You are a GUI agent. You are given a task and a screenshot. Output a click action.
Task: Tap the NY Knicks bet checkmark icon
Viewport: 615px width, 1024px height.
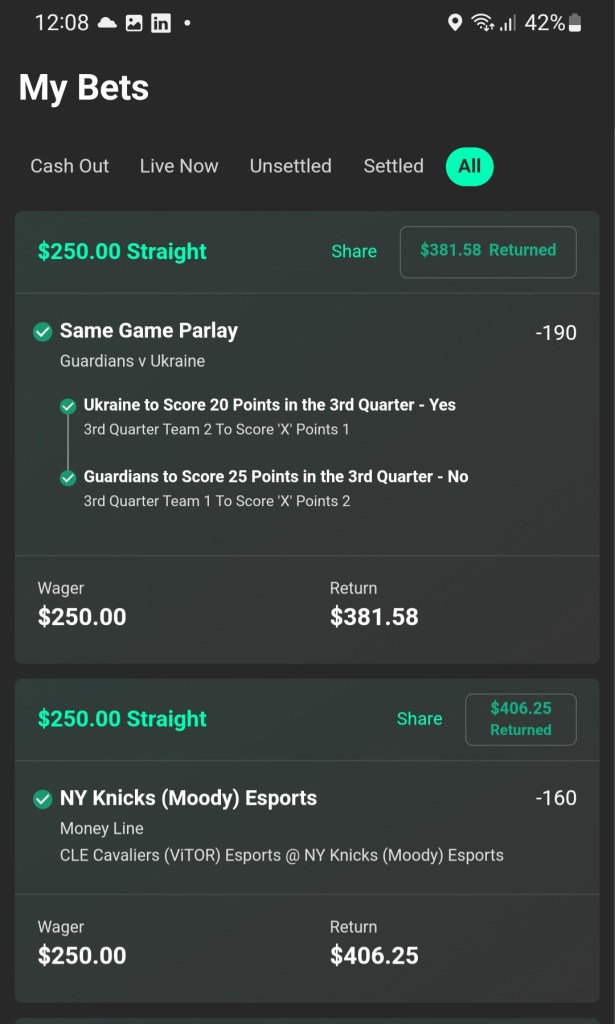43,799
